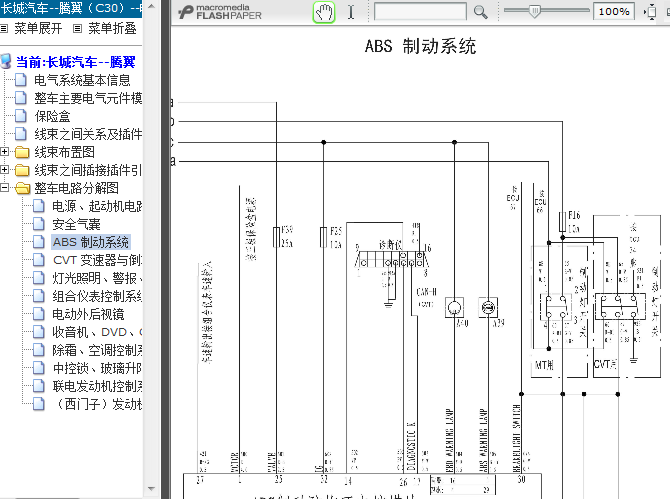Click the F16 fuse label in the diagram
Image resolution: width=670 pixels, height=499 pixels.
[x=574, y=215]
